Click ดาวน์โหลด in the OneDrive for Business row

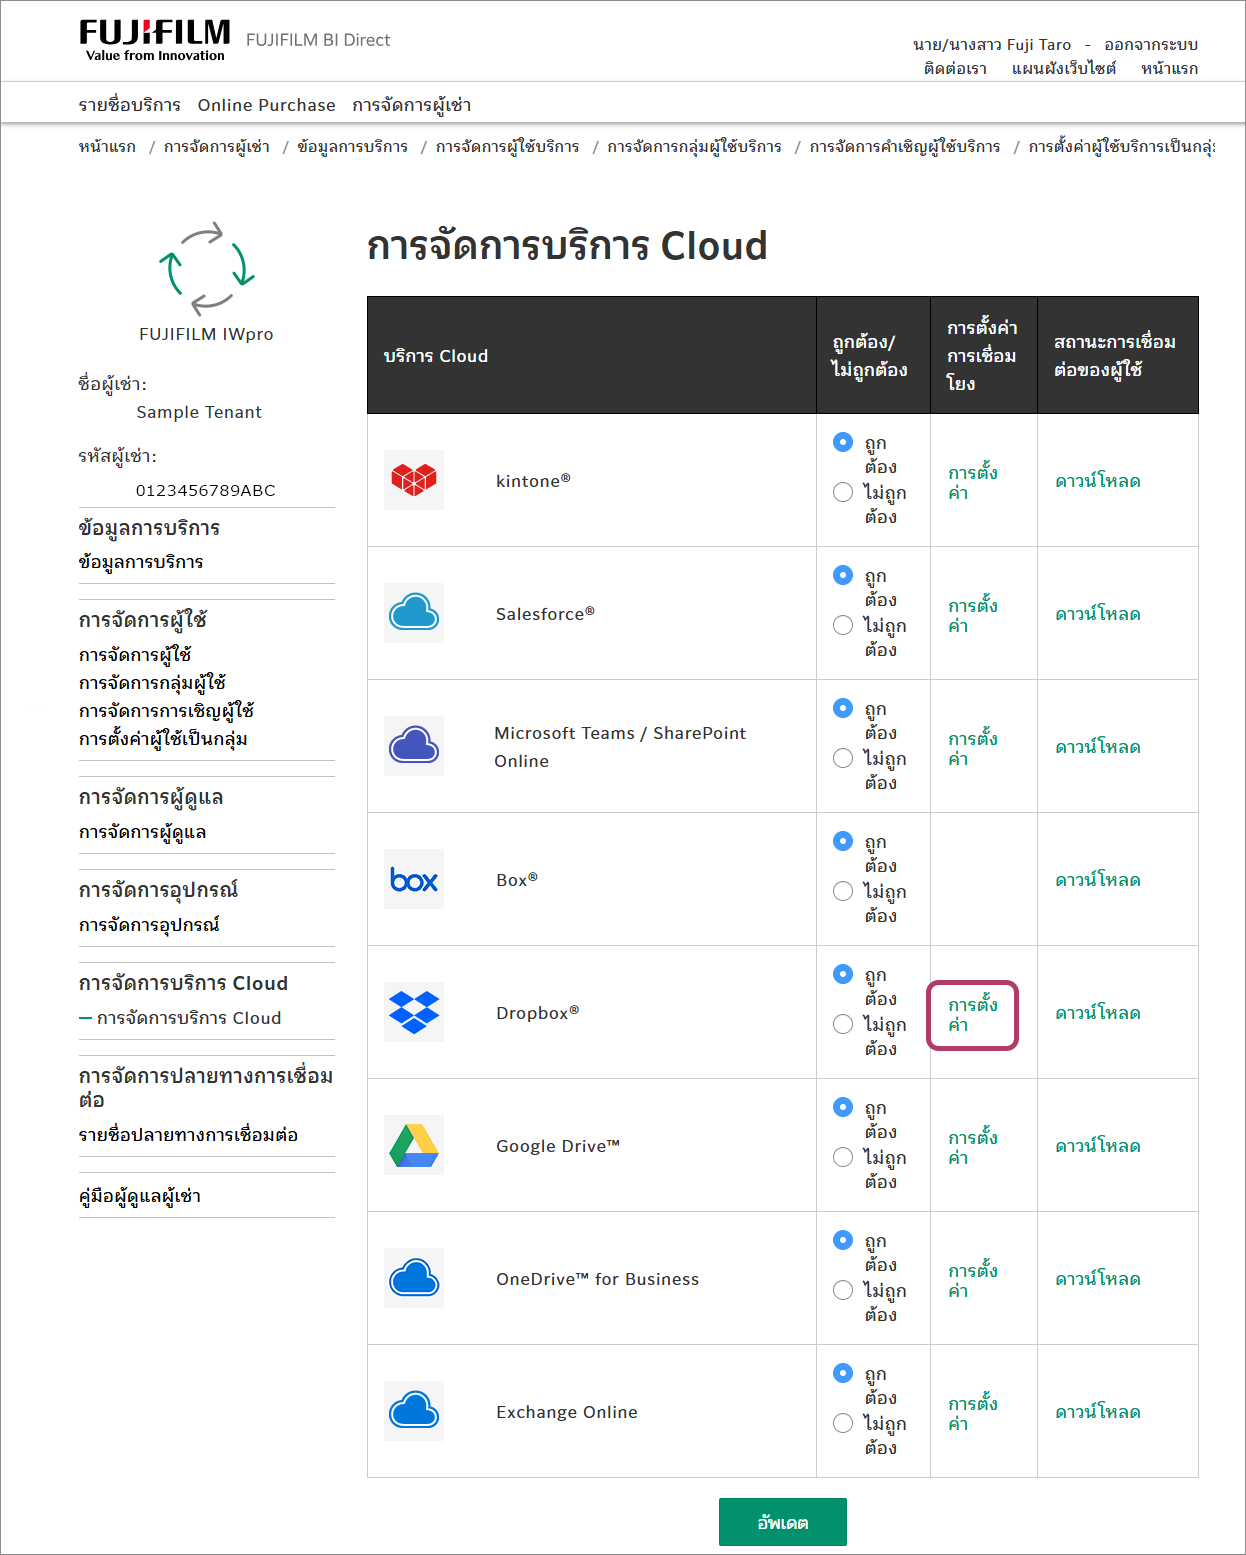click(1098, 1279)
